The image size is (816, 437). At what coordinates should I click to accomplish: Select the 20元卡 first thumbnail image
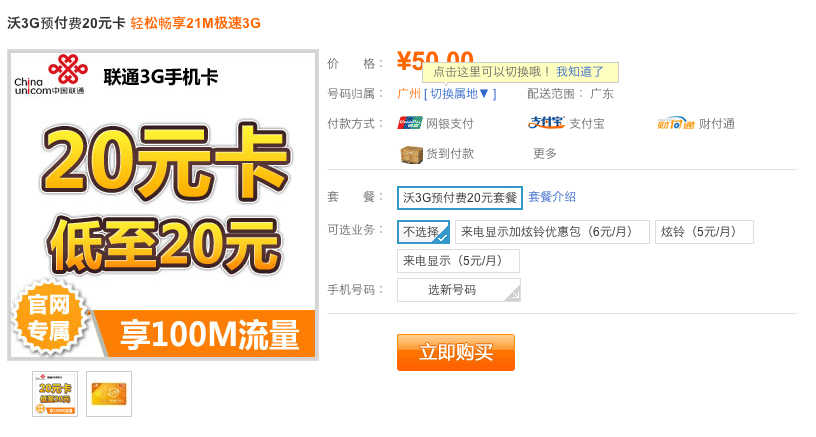(x=55, y=394)
